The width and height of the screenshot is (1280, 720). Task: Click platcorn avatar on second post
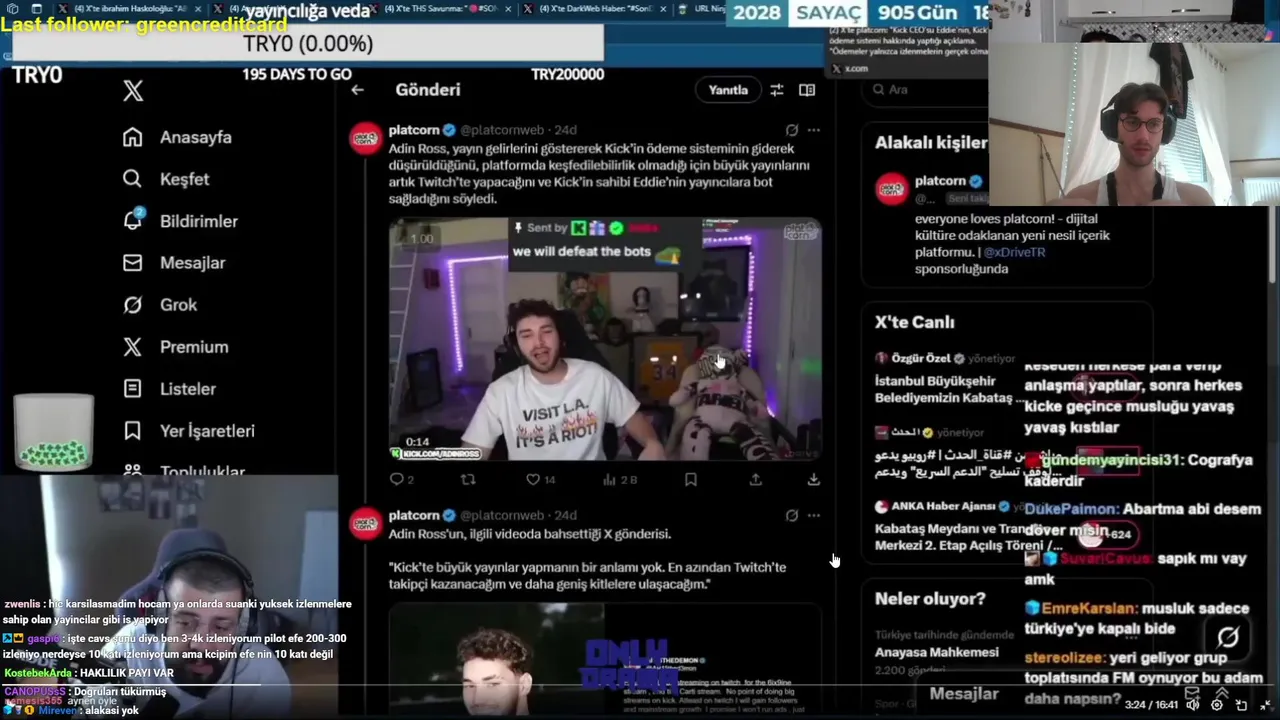[366, 524]
